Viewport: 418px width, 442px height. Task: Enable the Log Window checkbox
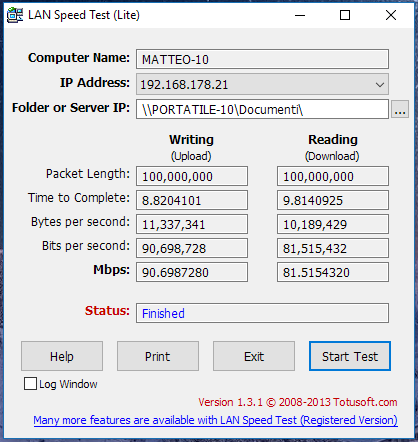(30, 384)
